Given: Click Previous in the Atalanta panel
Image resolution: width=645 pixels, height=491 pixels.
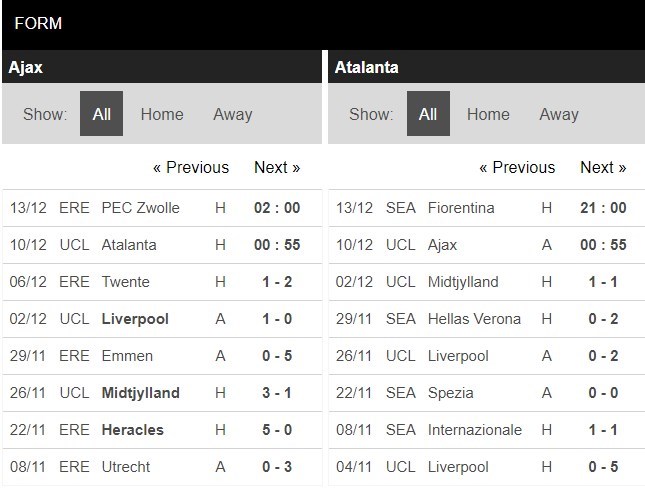Looking at the screenshot, I should click(517, 168).
